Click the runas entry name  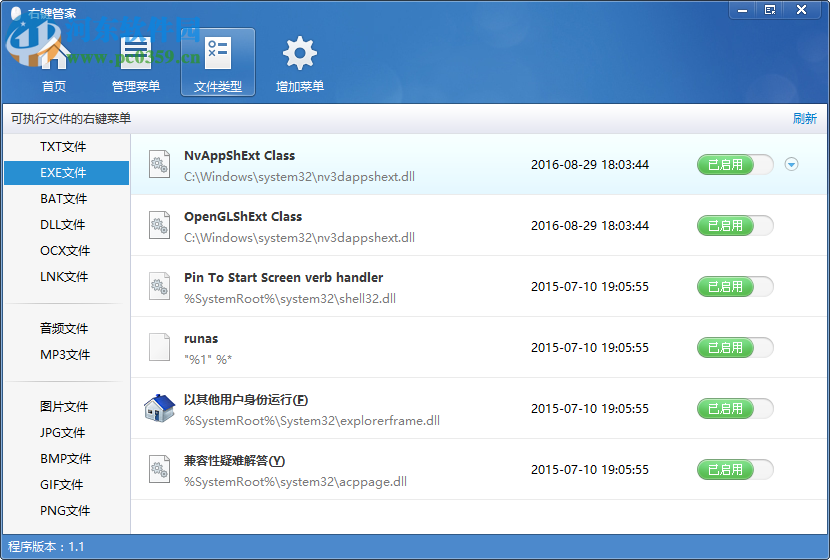201,339
